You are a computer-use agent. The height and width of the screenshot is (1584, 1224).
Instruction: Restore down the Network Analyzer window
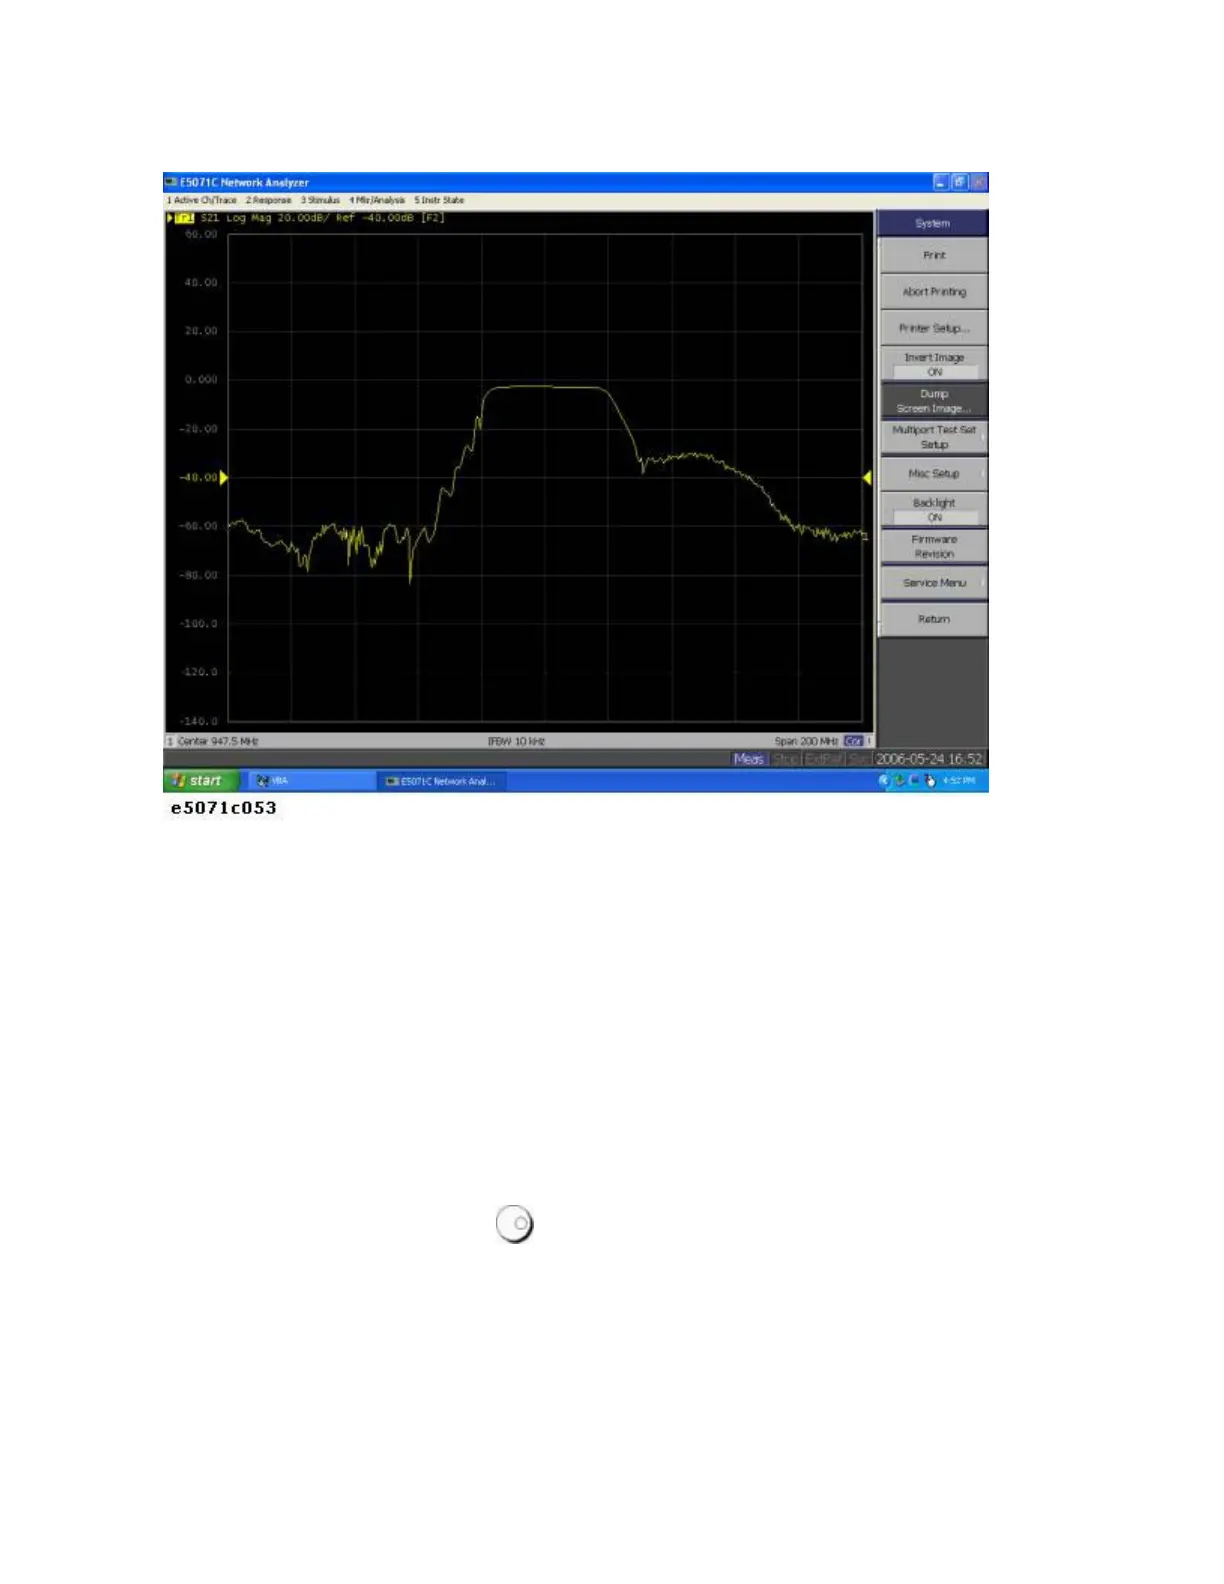coord(960,182)
